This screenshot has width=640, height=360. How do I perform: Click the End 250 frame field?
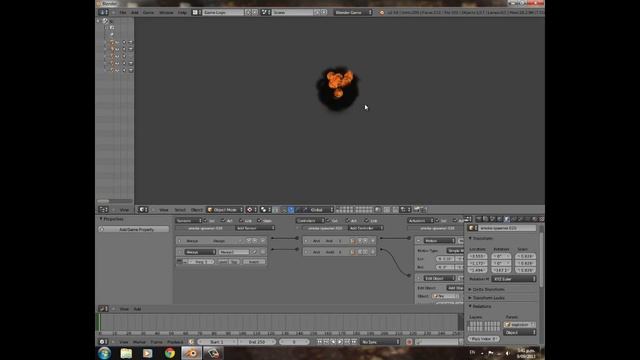pos(257,342)
